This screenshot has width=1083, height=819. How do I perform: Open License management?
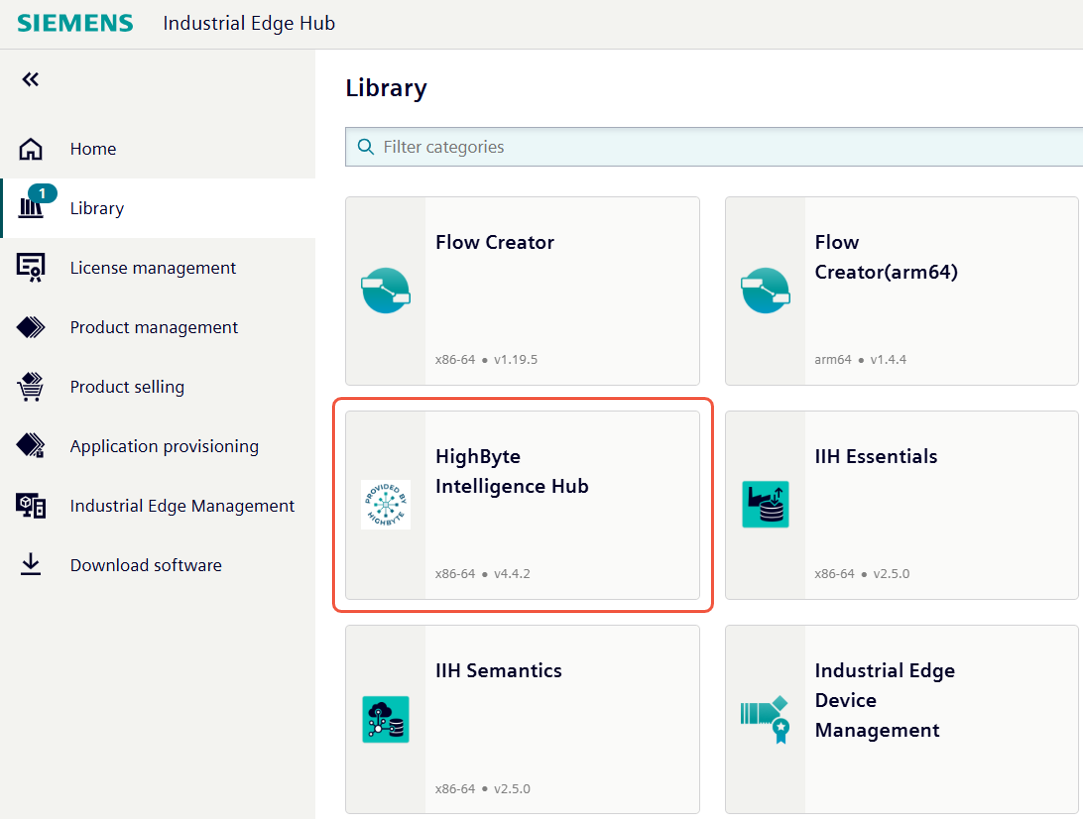(x=157, y=268)
